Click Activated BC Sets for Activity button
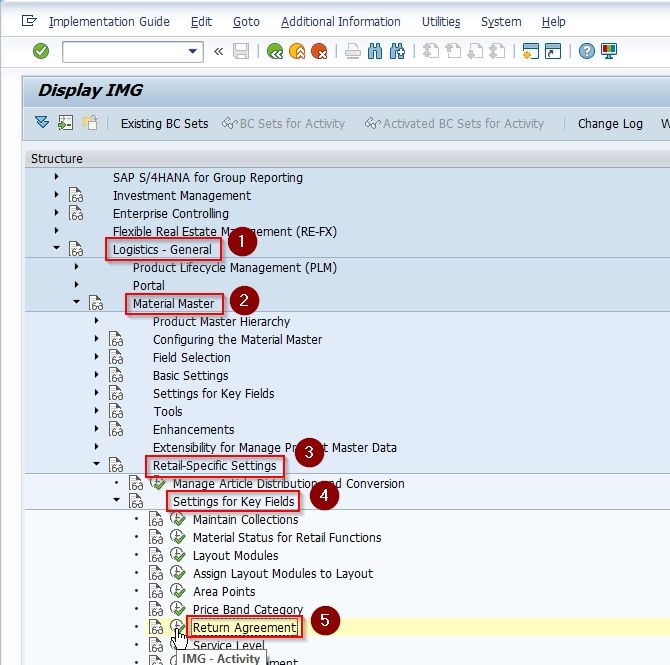670x665 pixels. pyautogui.click(x=455, y=124)
